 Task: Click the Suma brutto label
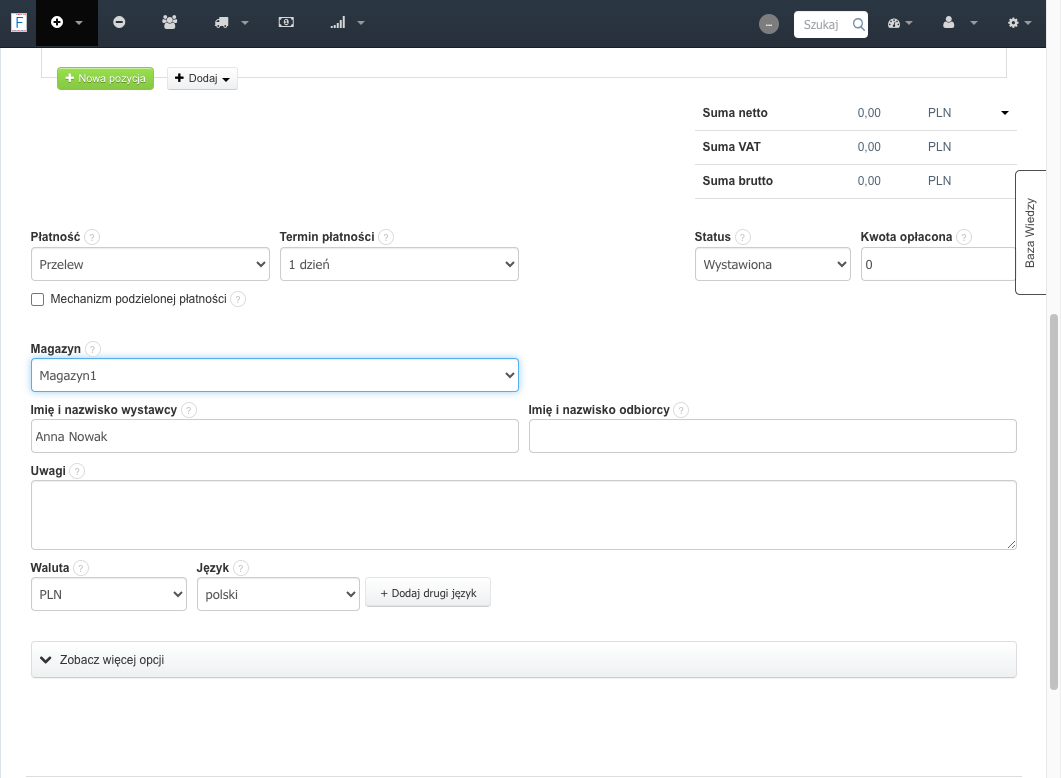point(738,181)
